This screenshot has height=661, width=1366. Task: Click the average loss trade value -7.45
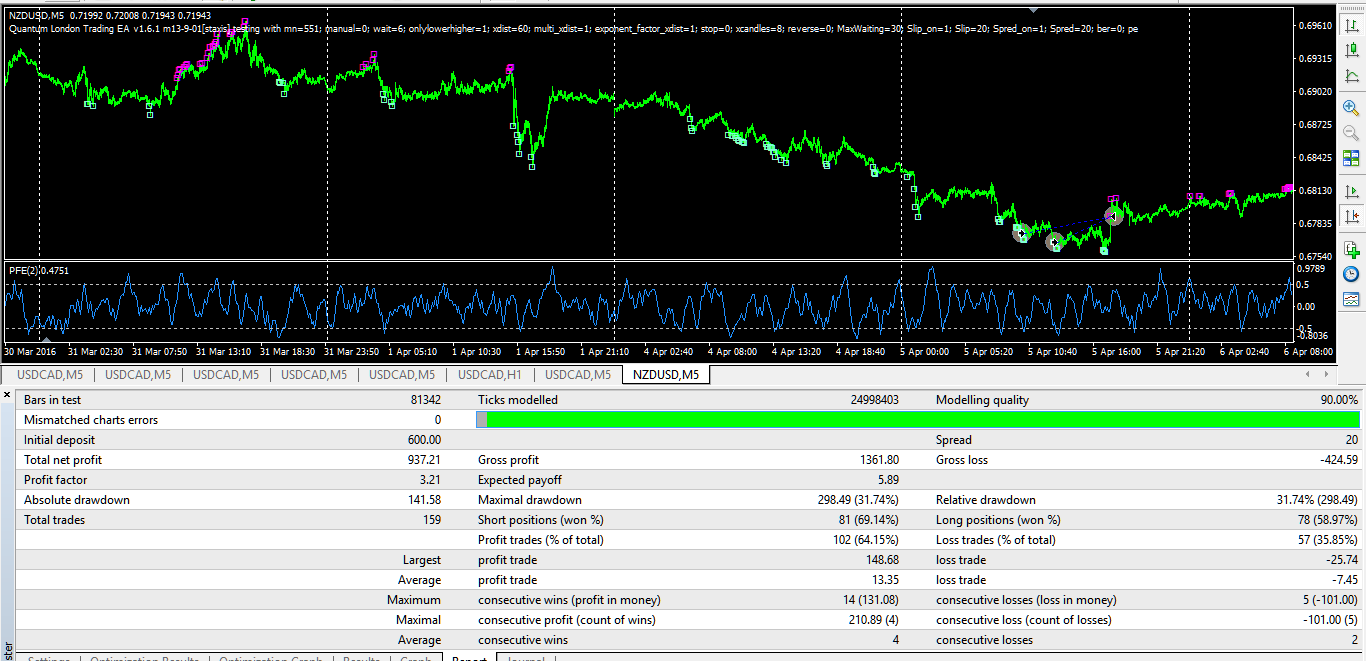[1344, 580]
